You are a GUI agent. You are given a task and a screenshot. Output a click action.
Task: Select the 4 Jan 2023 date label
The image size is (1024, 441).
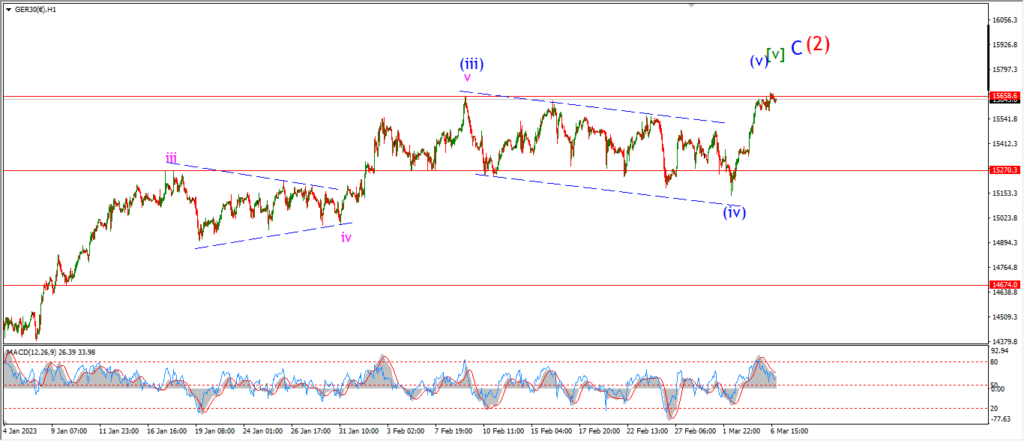20,431
